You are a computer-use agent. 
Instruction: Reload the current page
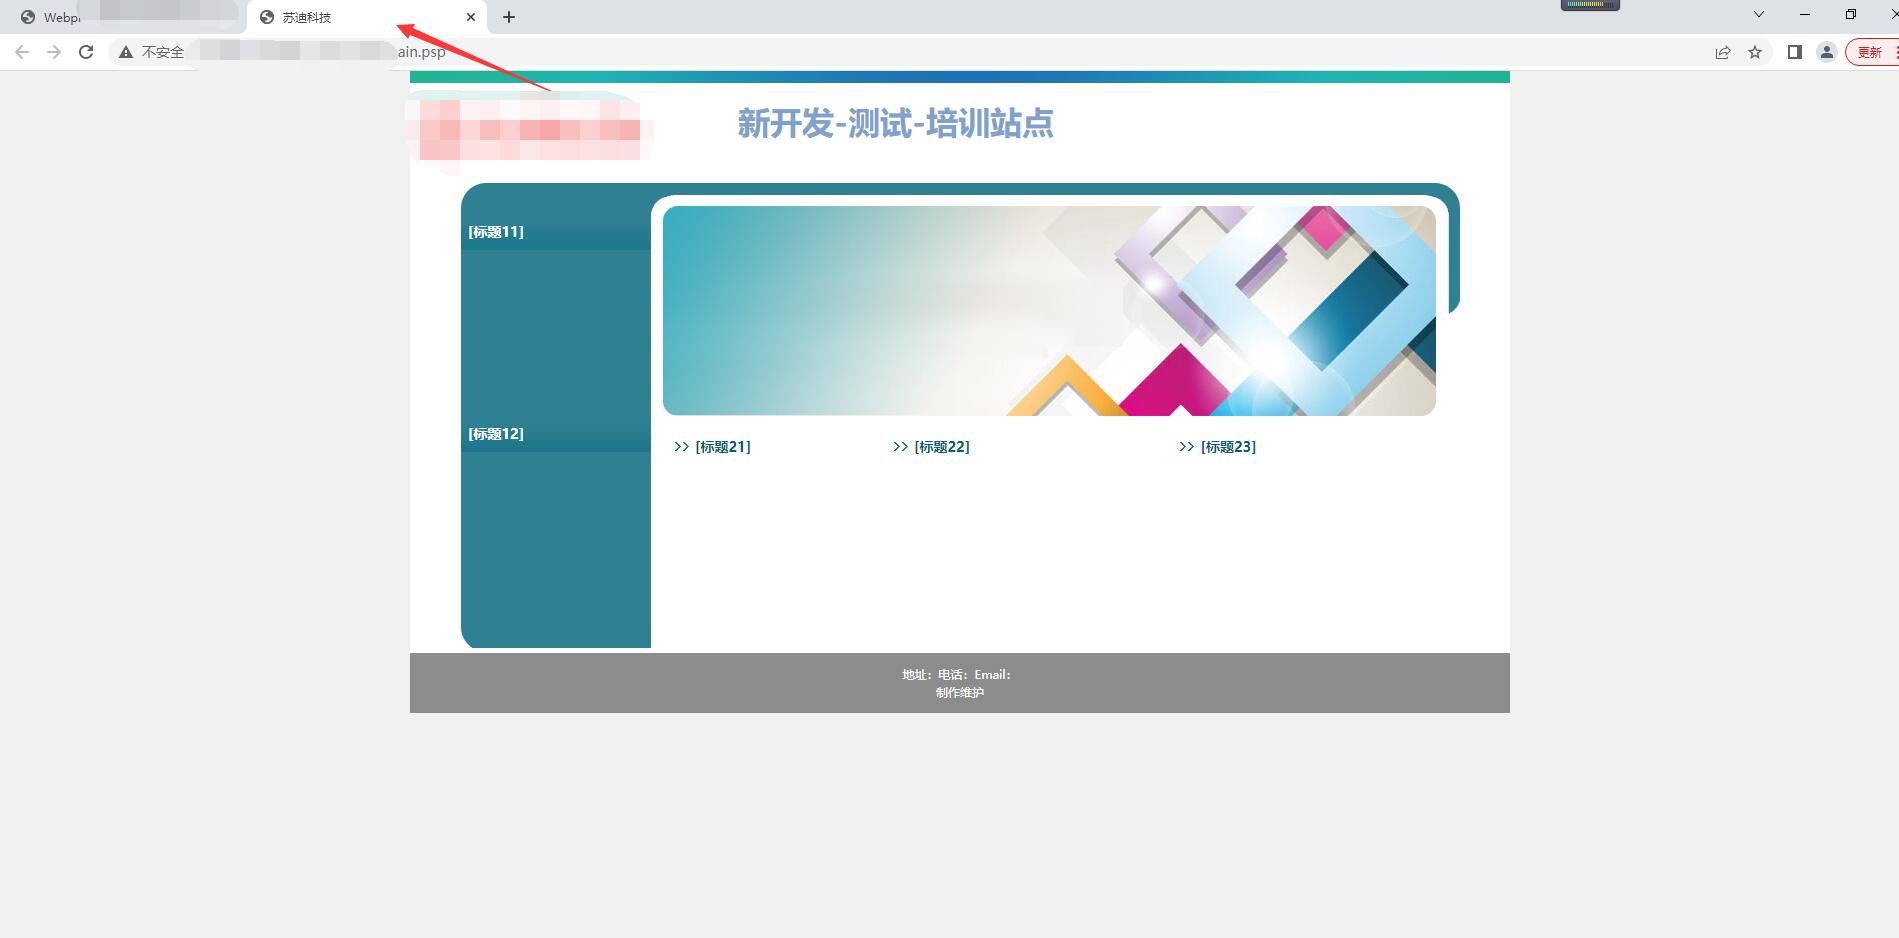(86, 52)
